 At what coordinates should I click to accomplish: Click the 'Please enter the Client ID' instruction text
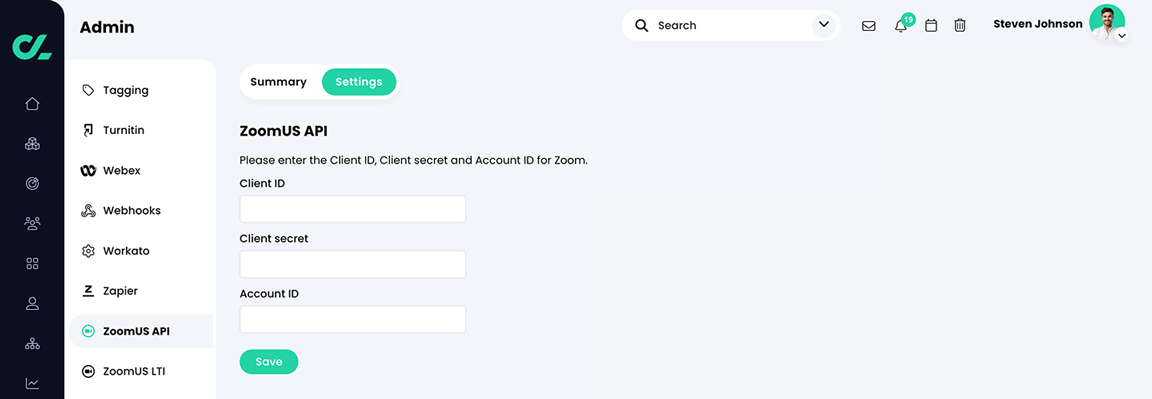tap(414, 160)
